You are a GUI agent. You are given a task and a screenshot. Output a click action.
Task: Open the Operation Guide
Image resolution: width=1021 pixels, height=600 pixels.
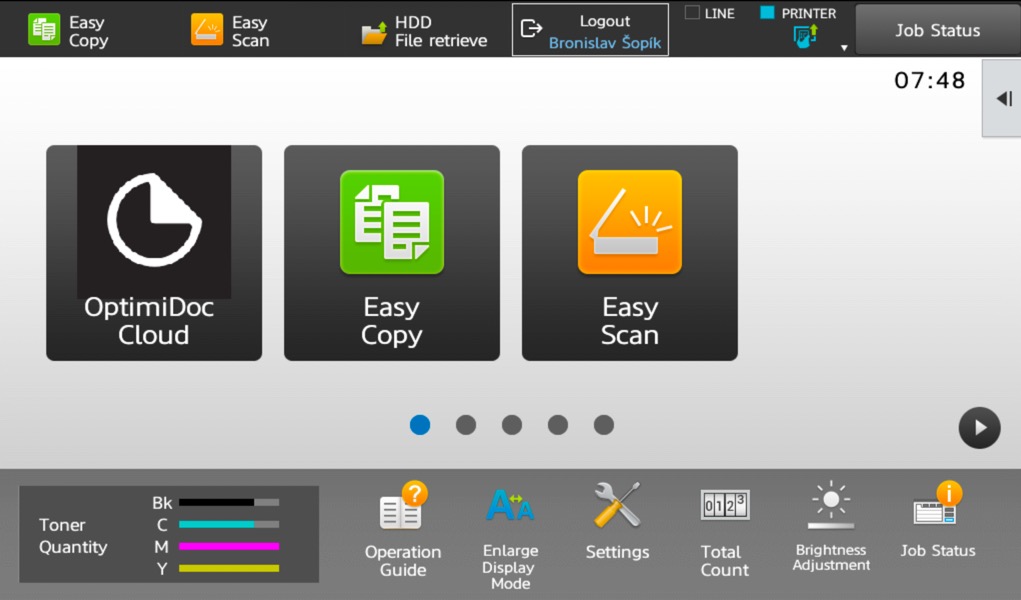coord(403,531)
